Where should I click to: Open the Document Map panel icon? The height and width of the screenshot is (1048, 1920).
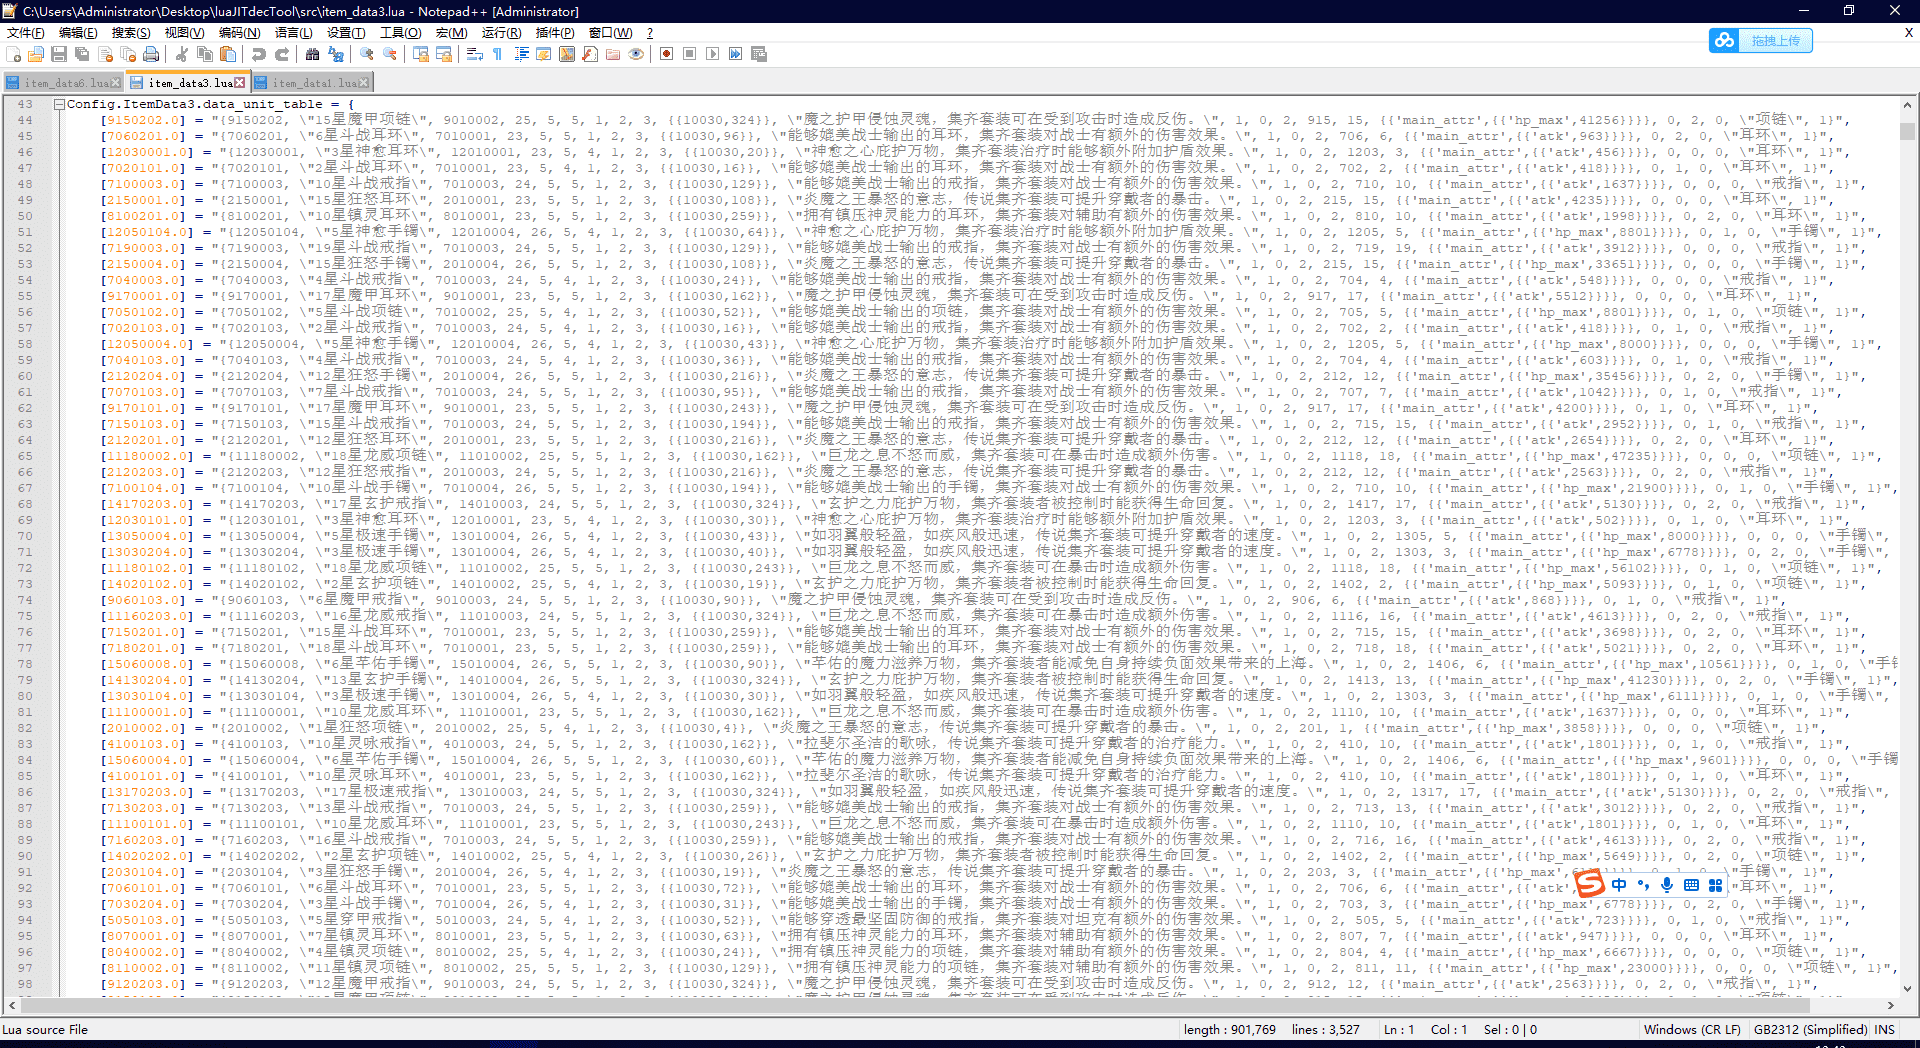pos(567,54)
